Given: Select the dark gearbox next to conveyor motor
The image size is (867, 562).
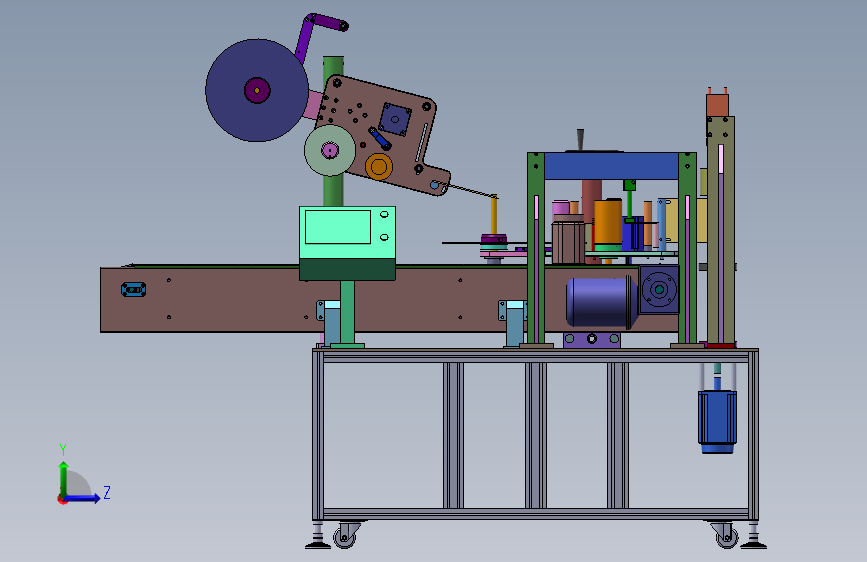Looking at the screenshot, I should [x=659, y=289].
